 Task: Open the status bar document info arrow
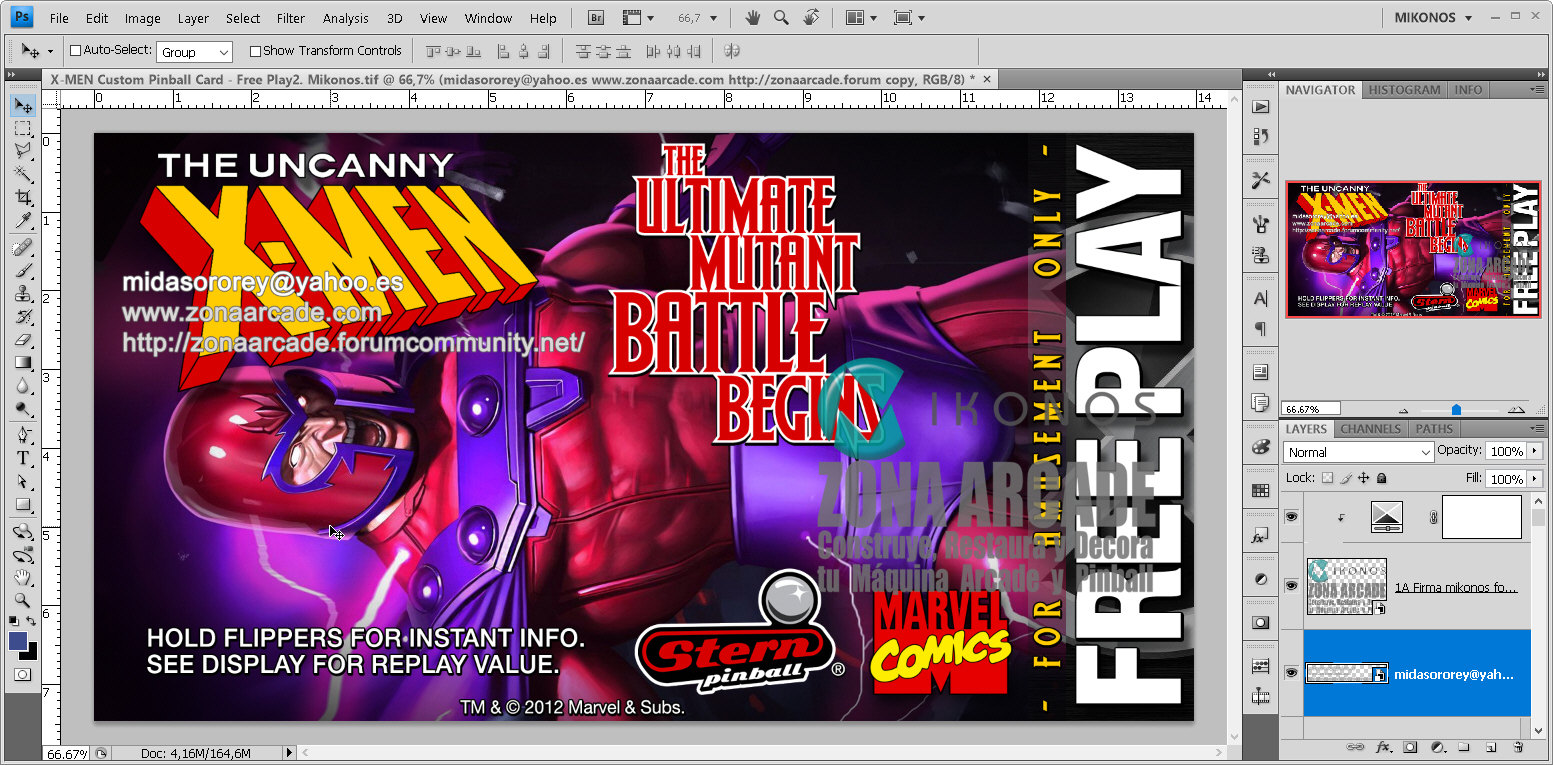290,753
